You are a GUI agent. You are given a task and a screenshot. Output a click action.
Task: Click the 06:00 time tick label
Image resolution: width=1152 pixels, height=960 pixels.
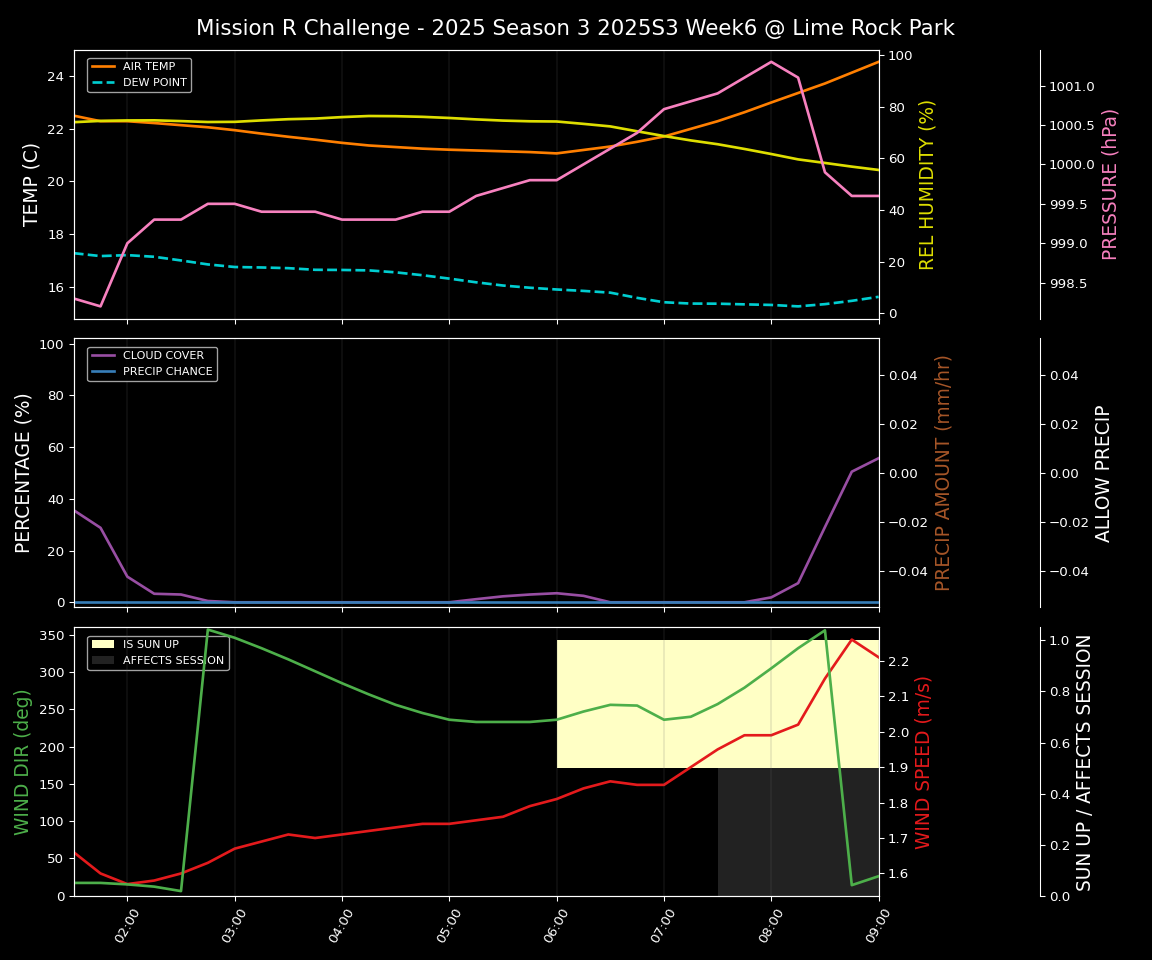[x=556, y=924]
